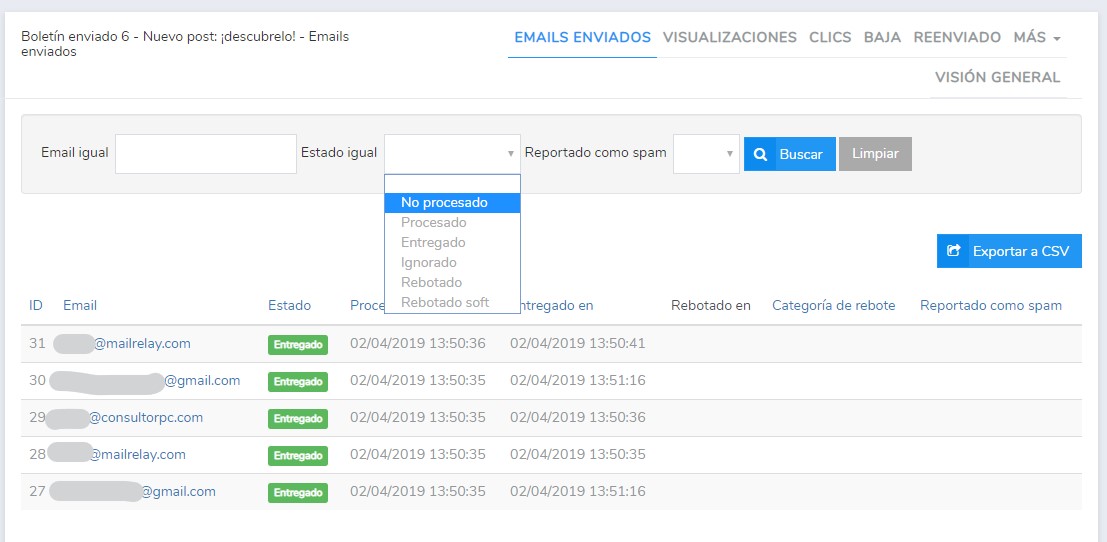The image size is (1107, 542).
Task: Click delivered time 02/04/2019 13:51:16 in row 30
Action: click(x=578, y=381)
